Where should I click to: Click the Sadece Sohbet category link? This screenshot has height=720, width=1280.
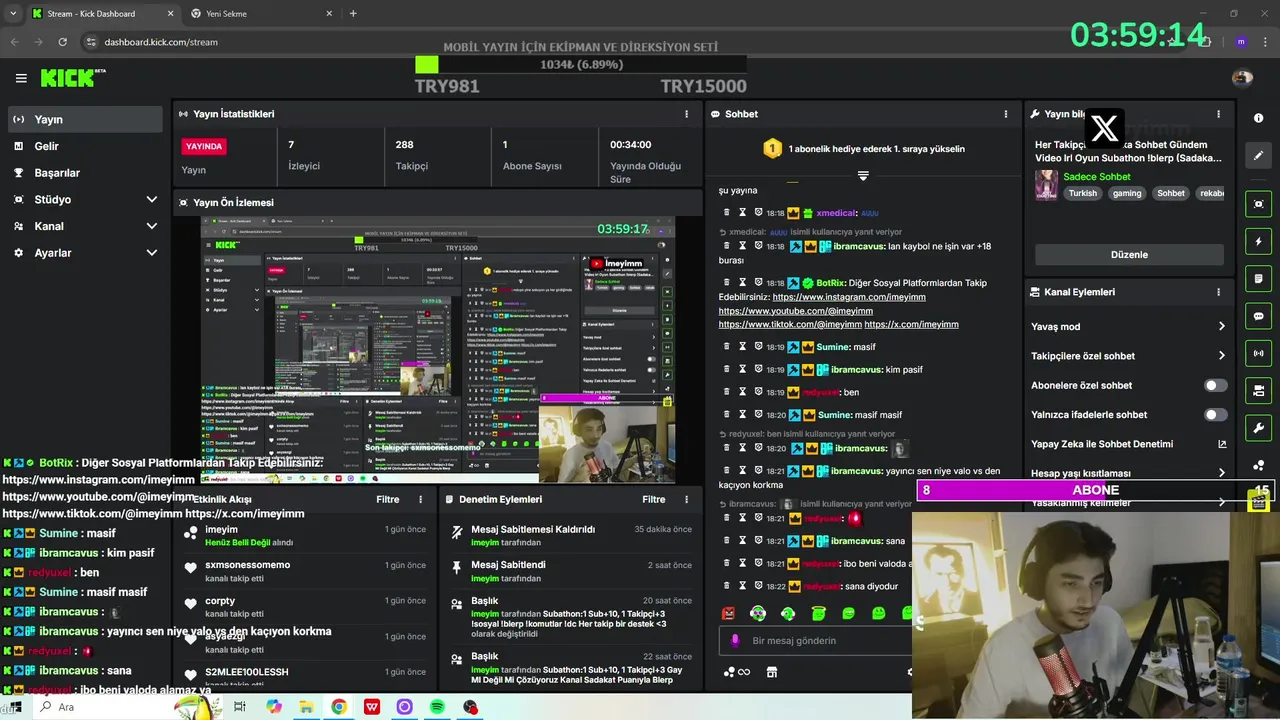coord(1097,177)
